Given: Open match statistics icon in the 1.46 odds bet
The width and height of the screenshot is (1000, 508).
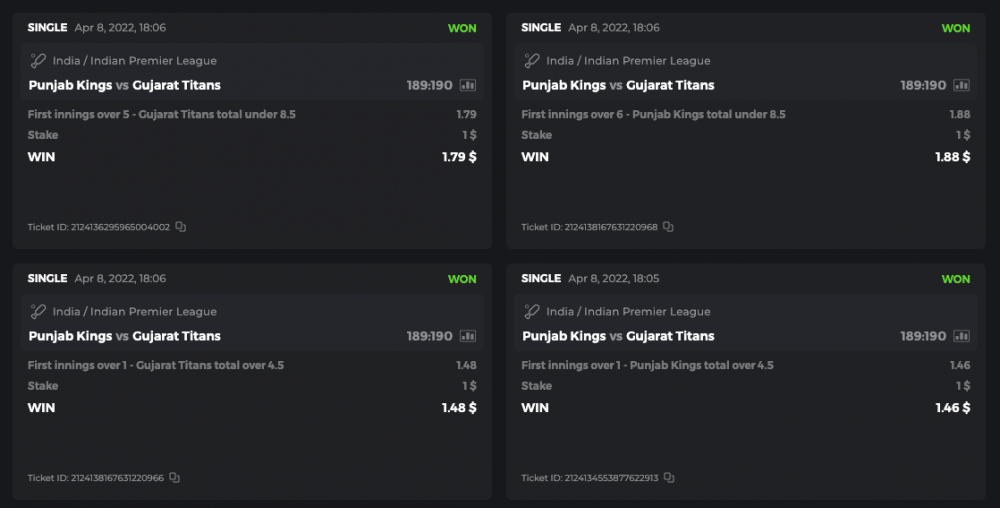Looking at the screenshot, I should coord(962,336).
